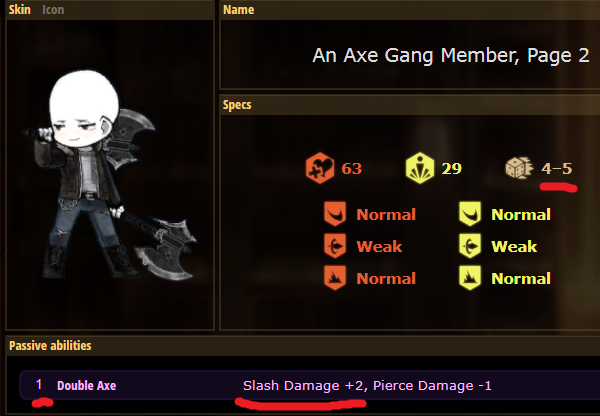The image size is (600, 416).
Task: Click the yellow Weak pierce stagger label
Action: [514, 246]
